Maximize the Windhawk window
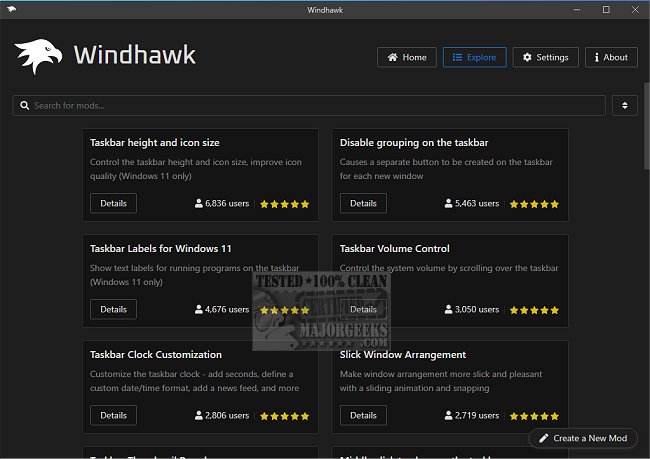 pyautogui.click(x=605, y=10)
